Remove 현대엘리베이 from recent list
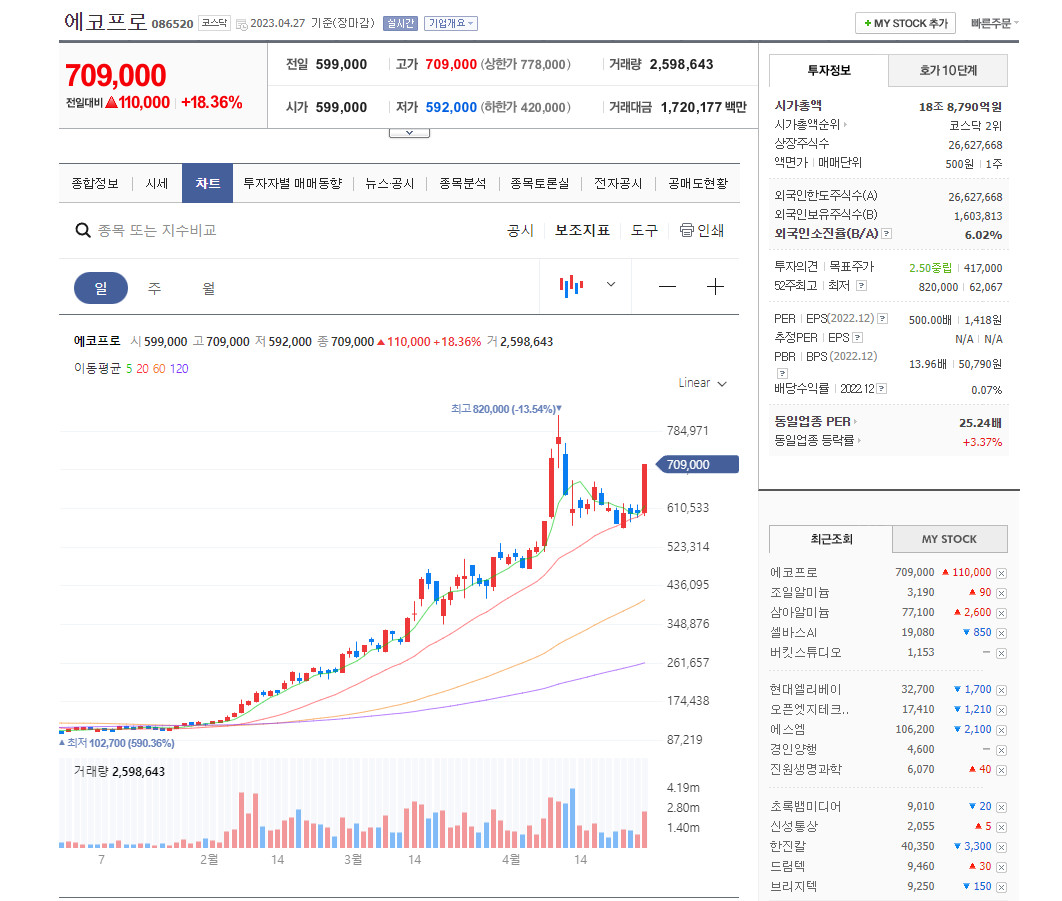This screenshot has width=1062, height=901. coord(1001,690)
